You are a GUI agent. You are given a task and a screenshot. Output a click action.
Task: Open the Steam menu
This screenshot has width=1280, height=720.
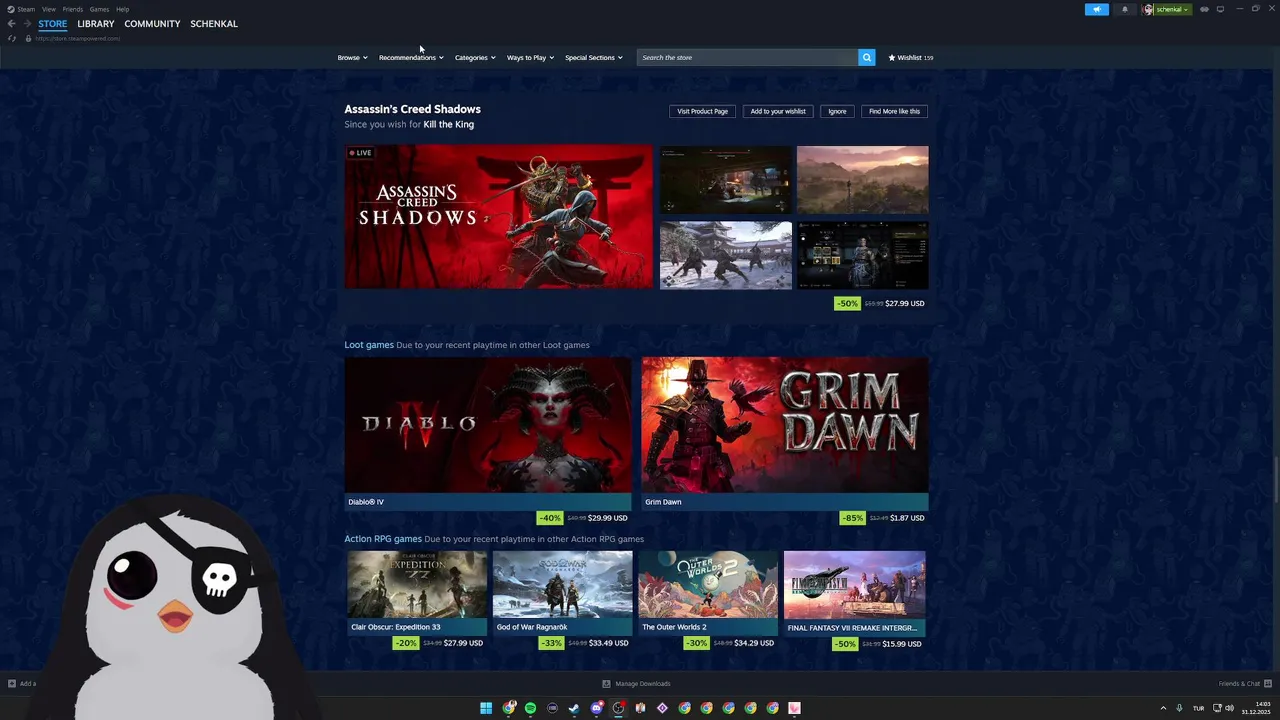point(26,9)
